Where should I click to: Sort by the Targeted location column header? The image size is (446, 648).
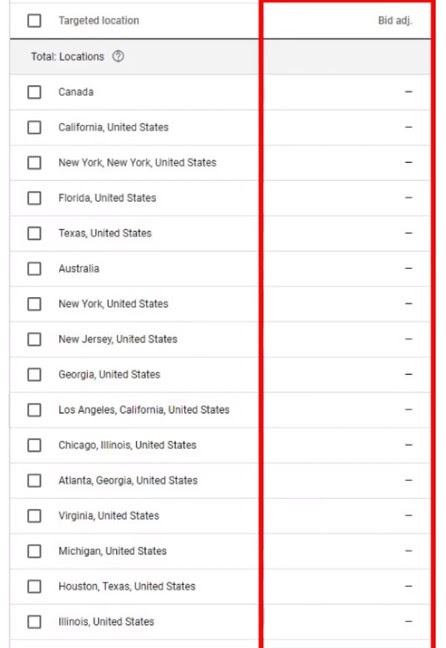coord(99,20)
